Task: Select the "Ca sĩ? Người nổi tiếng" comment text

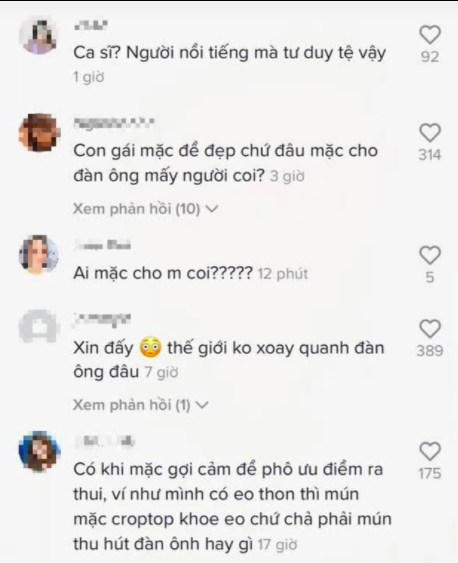Action: pyautogui.click(x=230, y=53)
